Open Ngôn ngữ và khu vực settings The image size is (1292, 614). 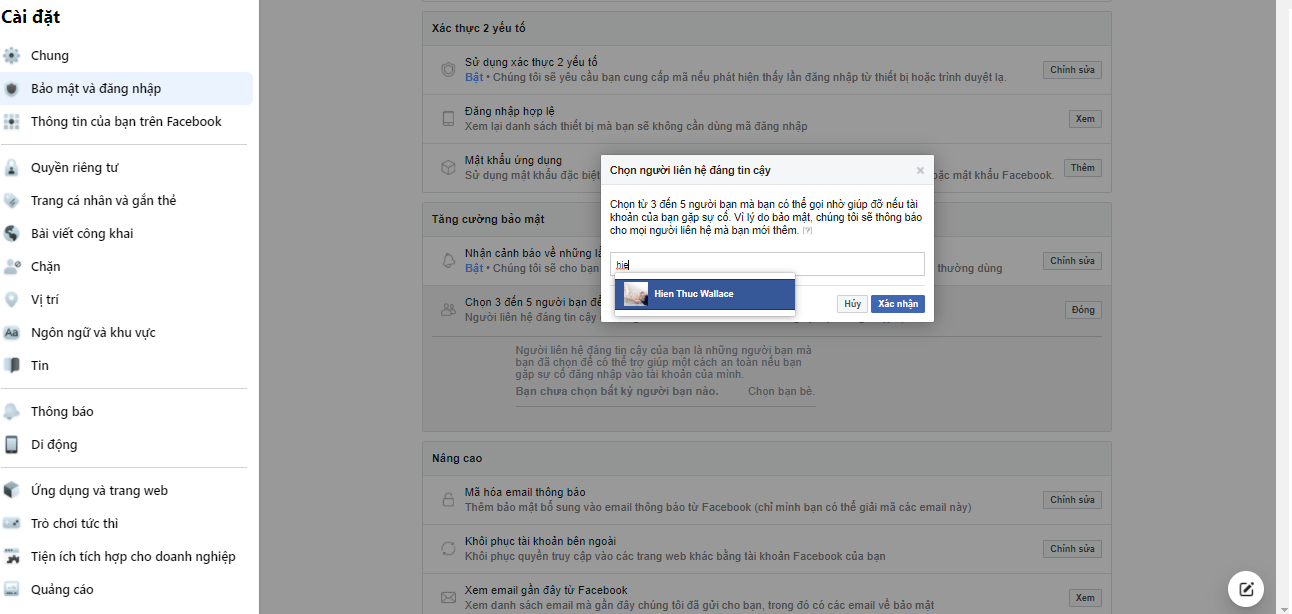[x=126, y=333]
